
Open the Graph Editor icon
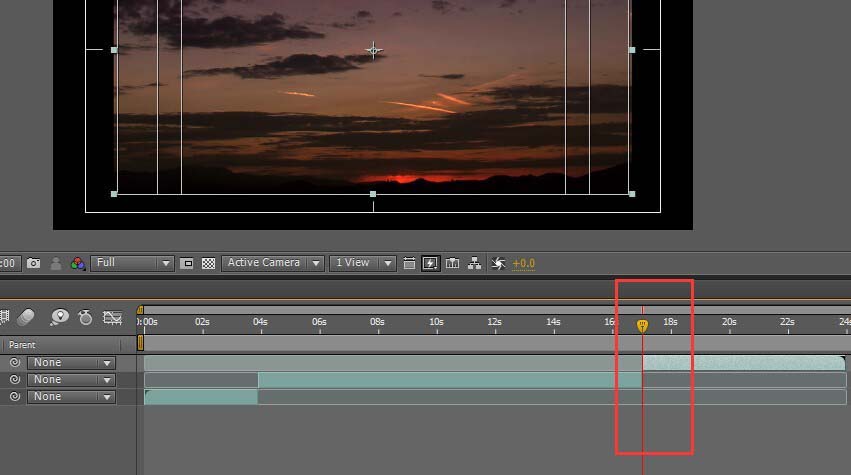[x=112, y=318]
